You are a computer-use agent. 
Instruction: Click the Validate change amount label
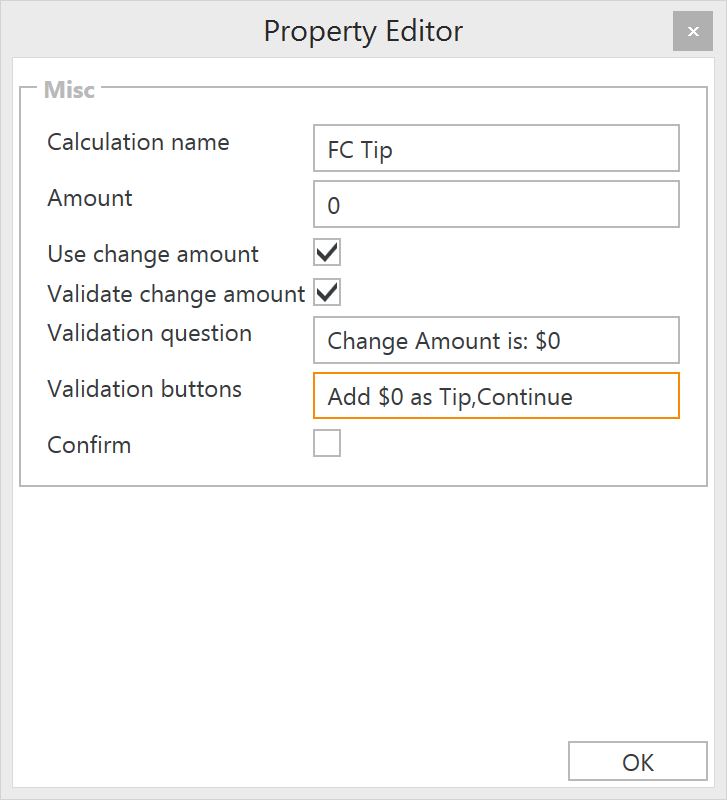176,294
